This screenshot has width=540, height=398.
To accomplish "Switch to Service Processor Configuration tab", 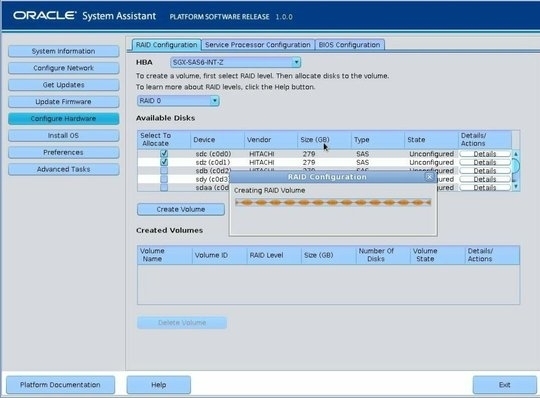I will (258, 45).
